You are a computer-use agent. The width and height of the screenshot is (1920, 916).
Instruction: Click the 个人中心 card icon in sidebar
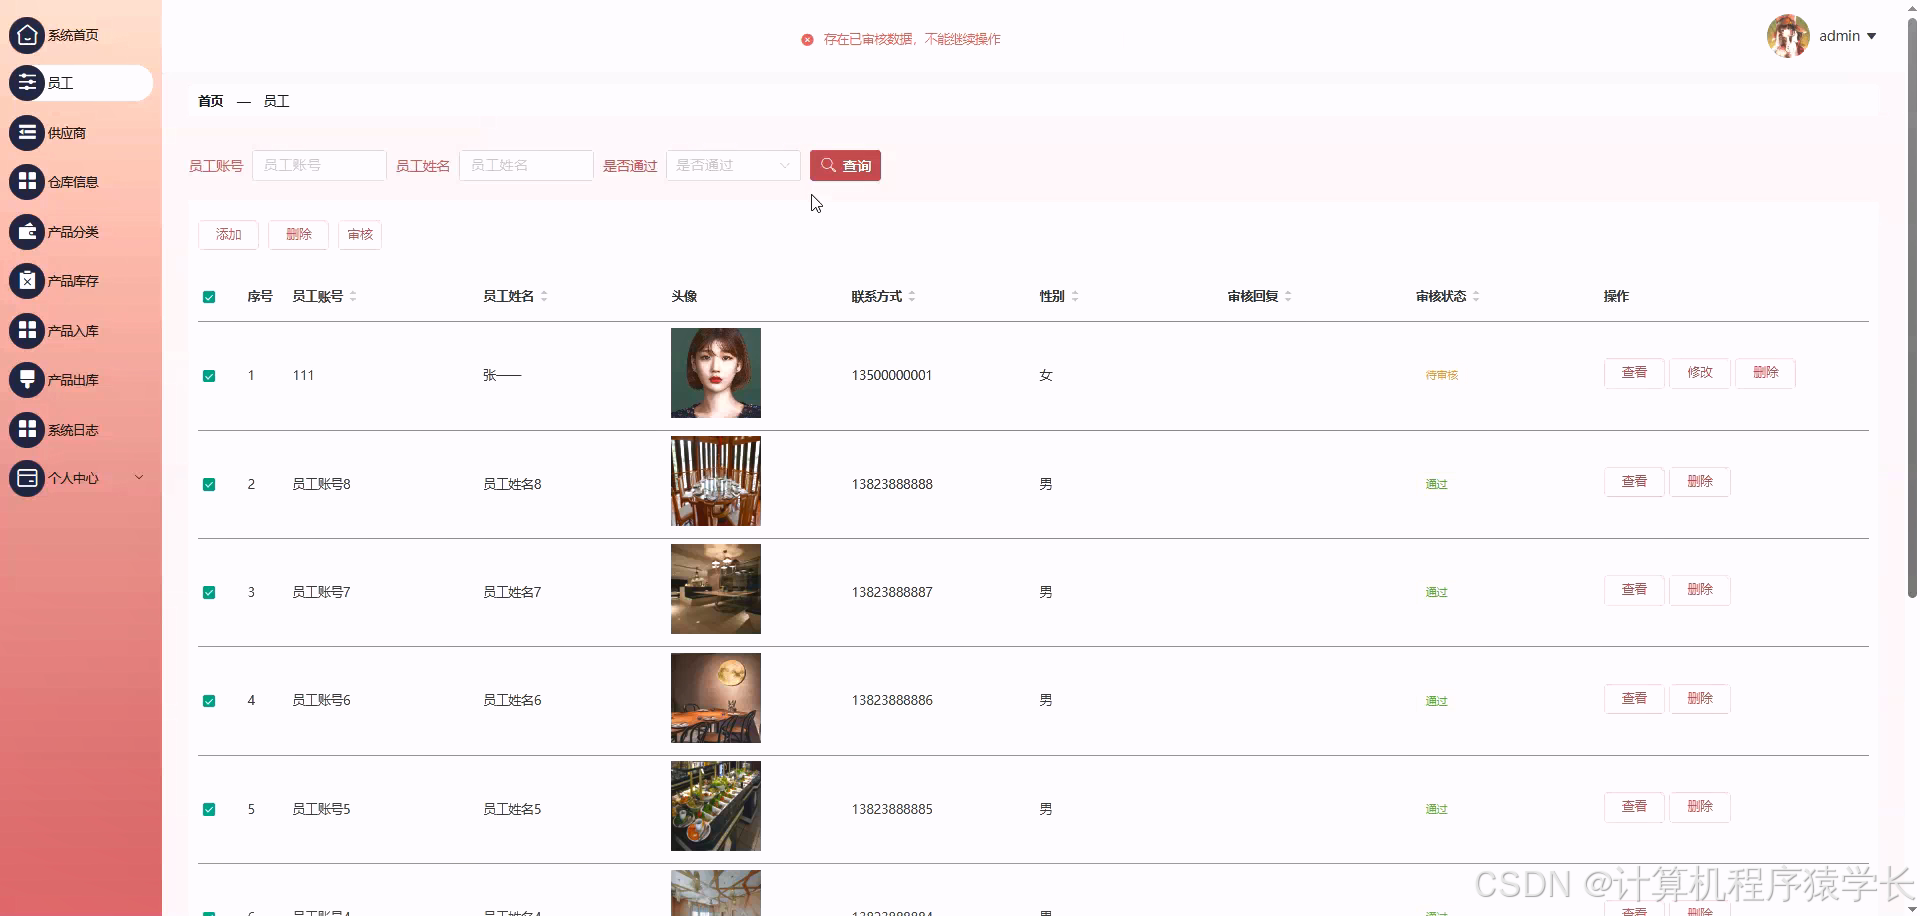27,478
